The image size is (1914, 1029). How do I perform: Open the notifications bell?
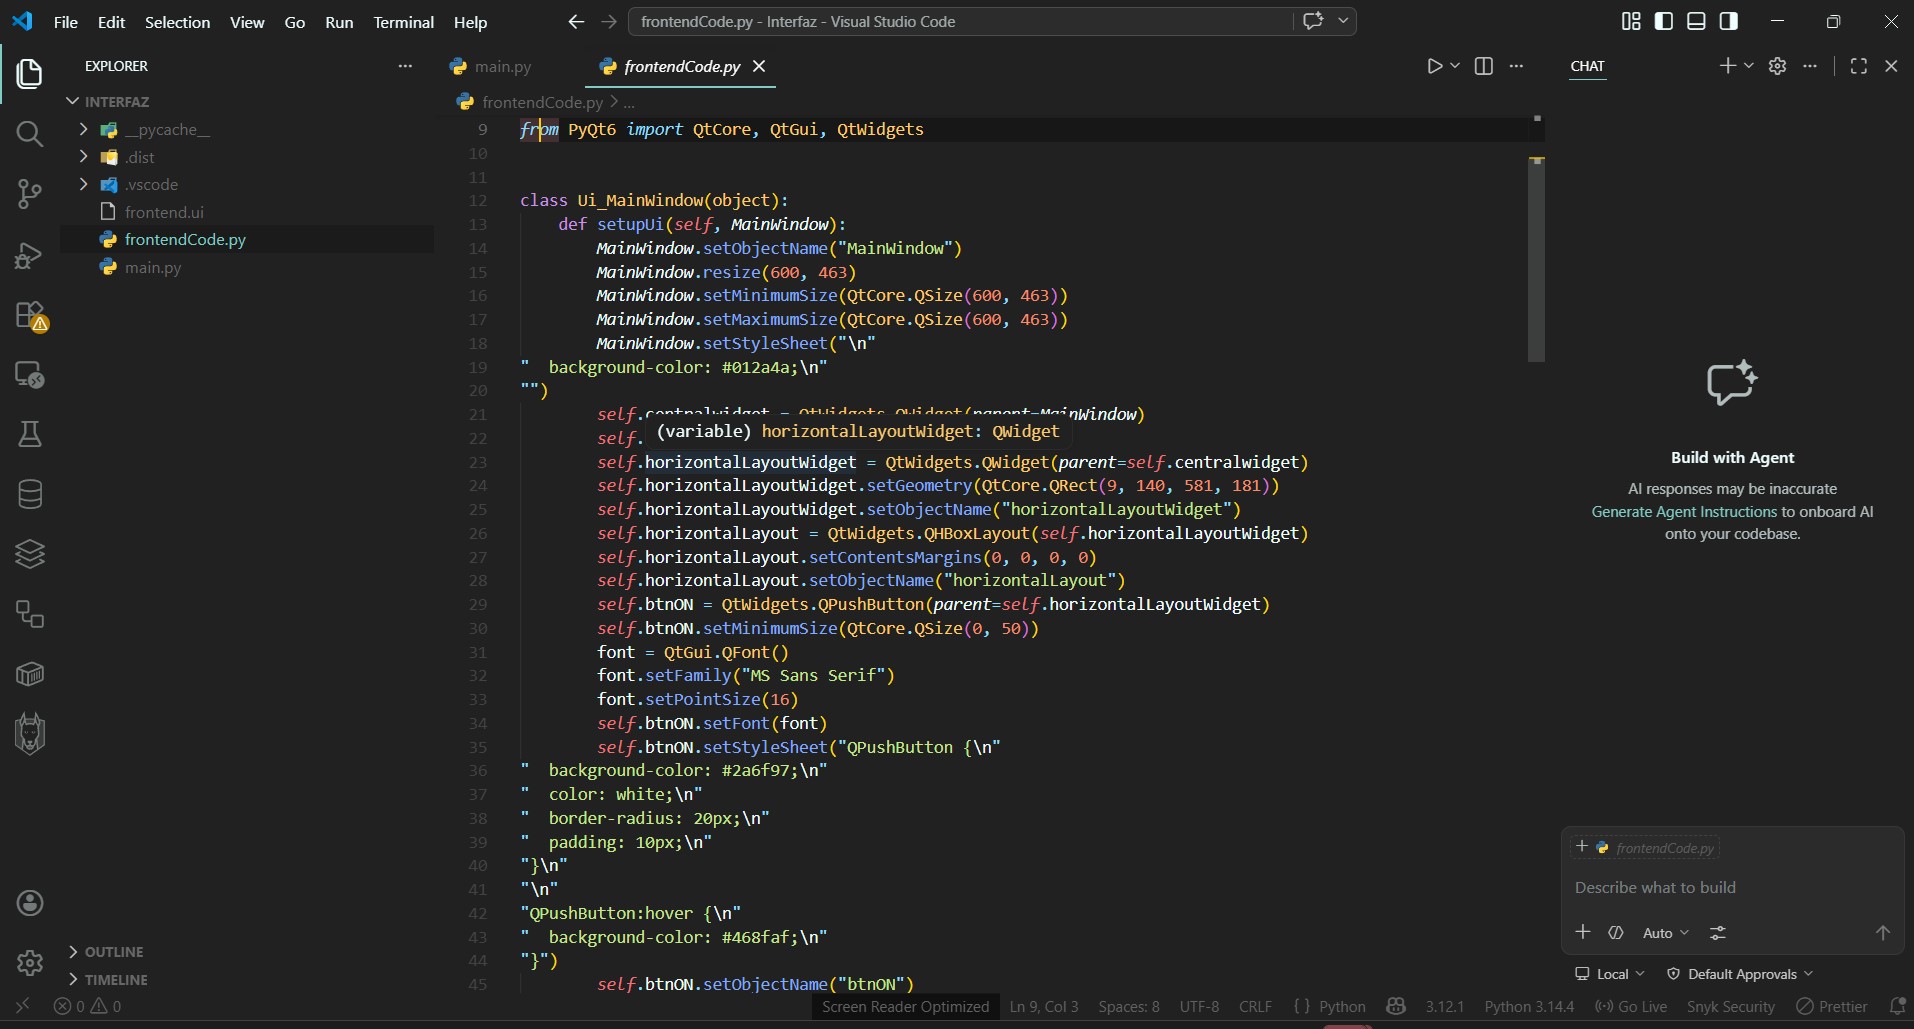pos(1897,1006)
